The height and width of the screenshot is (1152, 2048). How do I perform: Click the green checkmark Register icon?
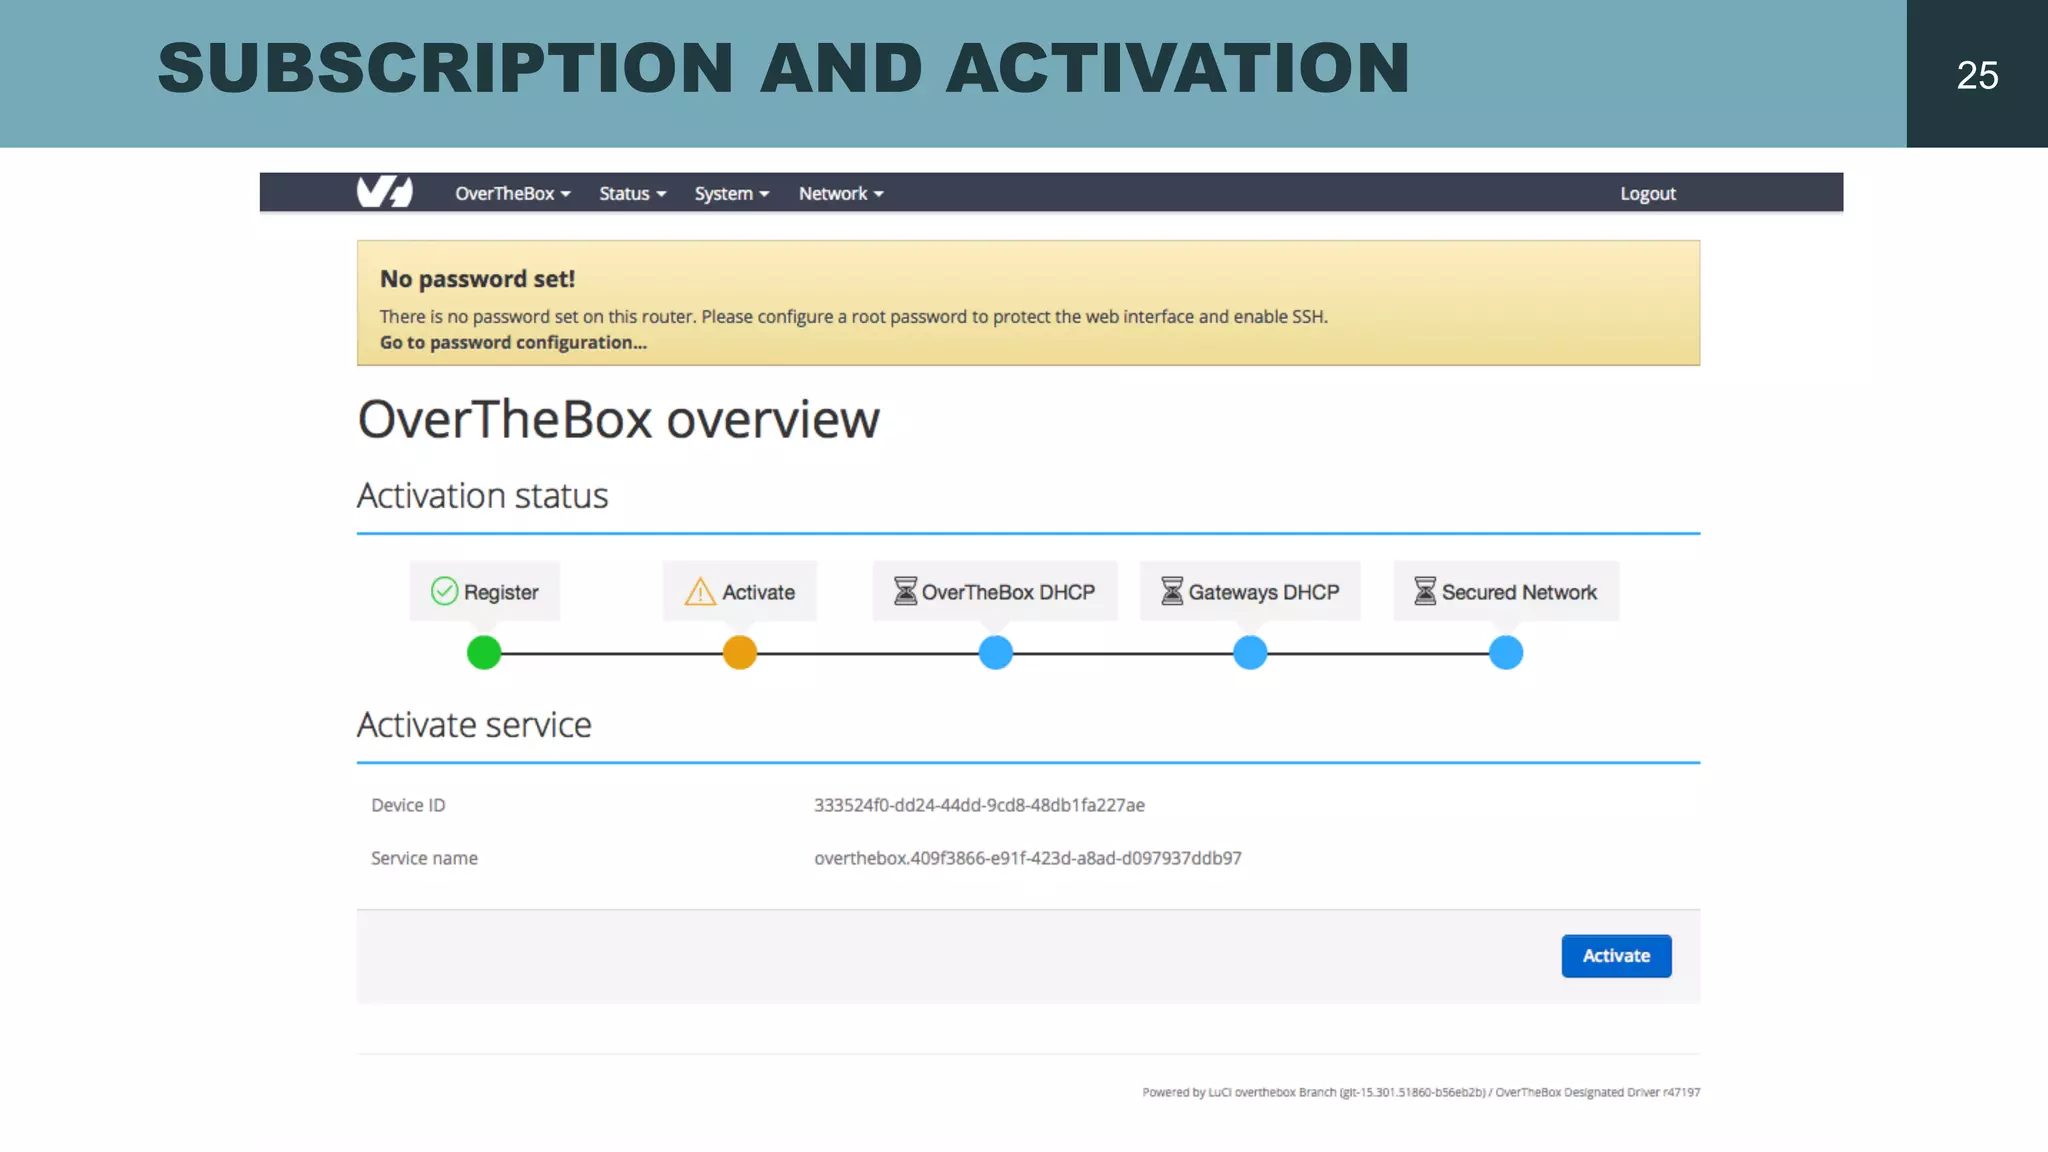444,592
